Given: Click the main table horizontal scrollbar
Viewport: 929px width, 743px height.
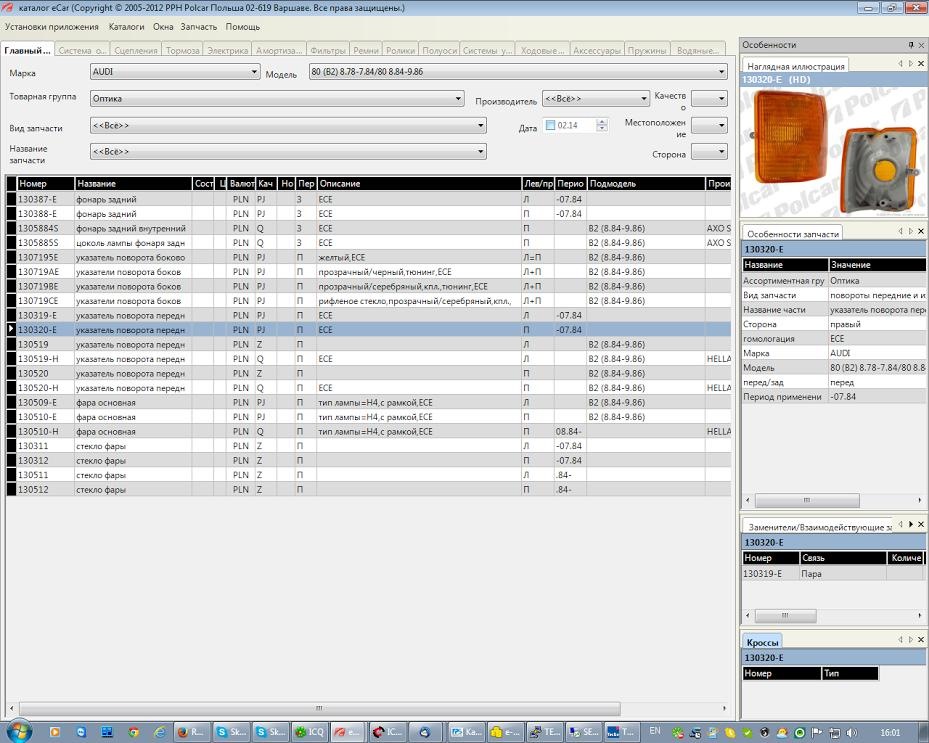Looking at the screenshot, I should tap(319, 708).
